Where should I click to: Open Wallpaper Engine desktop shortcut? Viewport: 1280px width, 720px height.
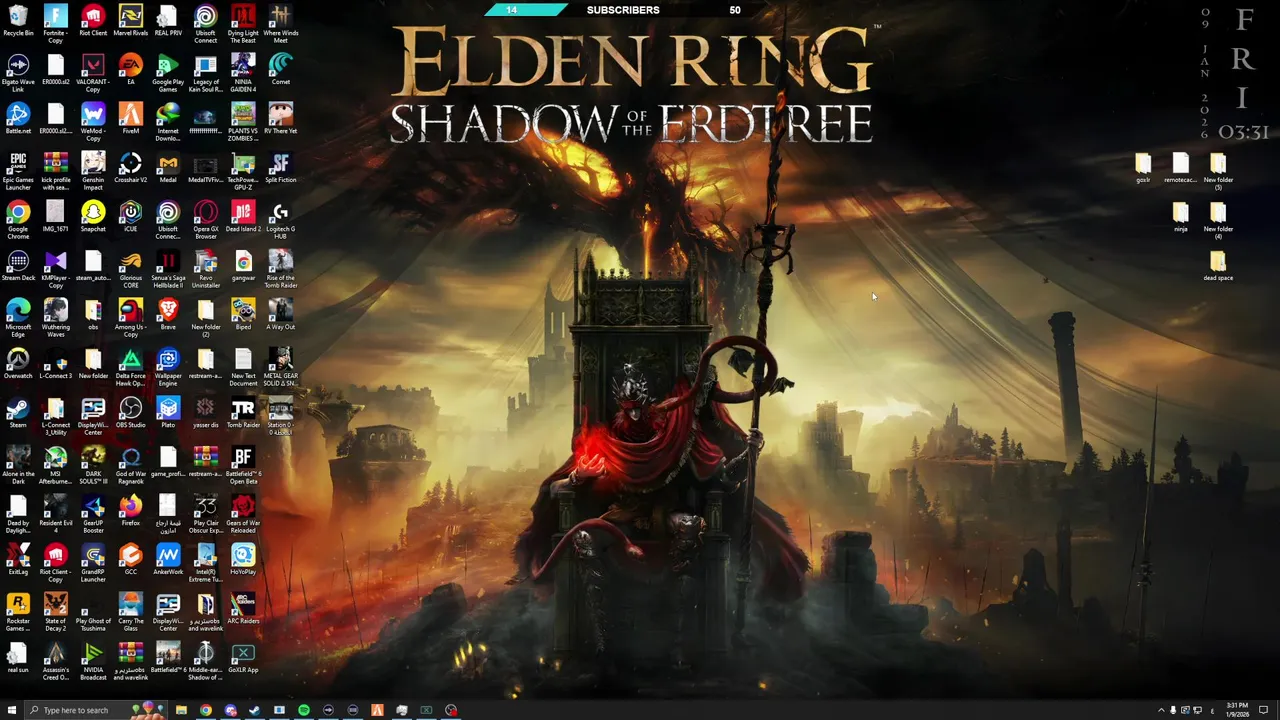click(168, 367)
